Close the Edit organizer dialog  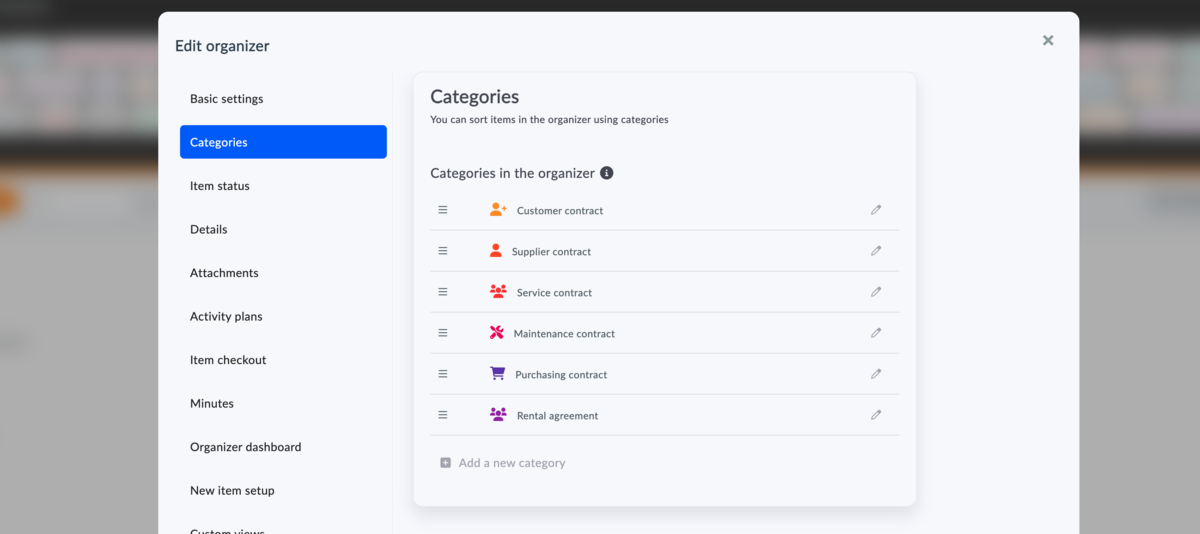pyautogui.click(x=1048, y=40)
